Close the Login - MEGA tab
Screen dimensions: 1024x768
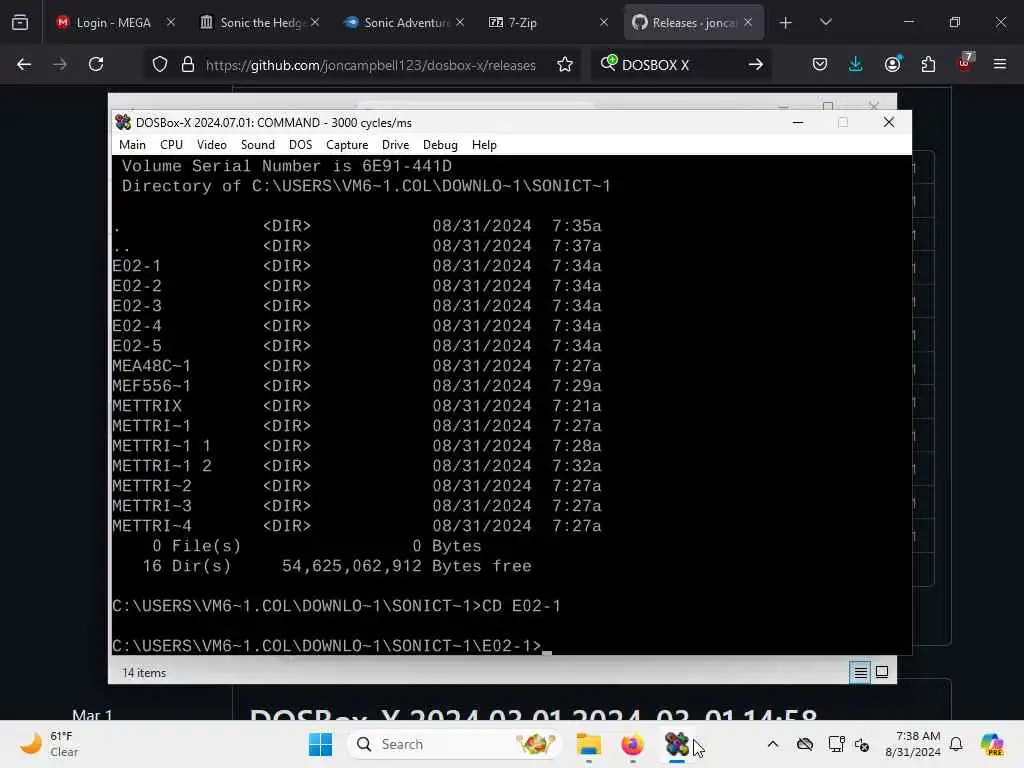pos(170,22)
